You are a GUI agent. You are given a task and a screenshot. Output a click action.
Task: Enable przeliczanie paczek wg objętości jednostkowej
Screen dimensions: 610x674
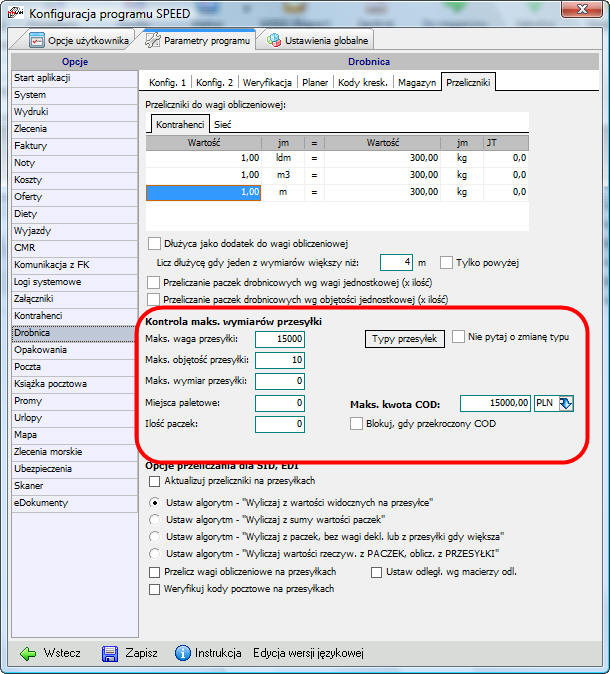click(x=153, y=299)
